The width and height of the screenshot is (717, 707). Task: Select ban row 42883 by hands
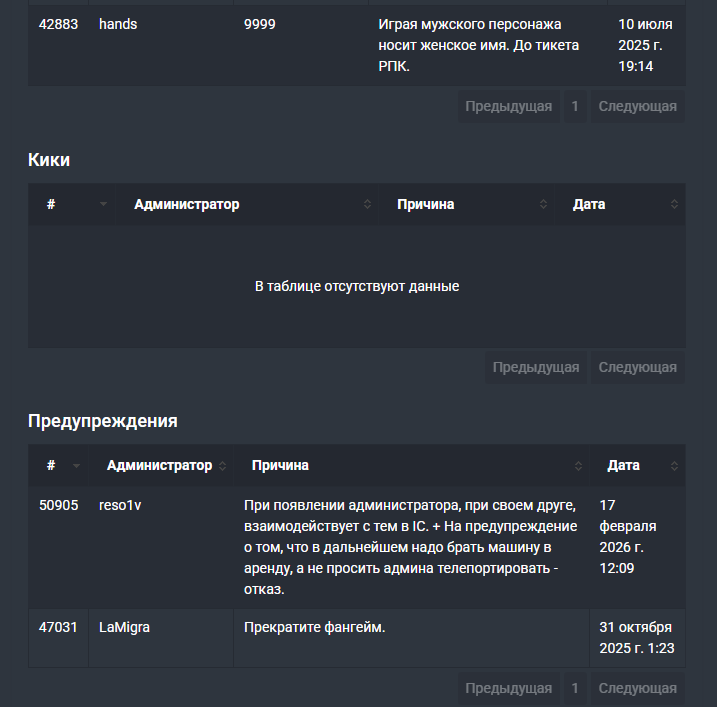[x=357, y=45]
